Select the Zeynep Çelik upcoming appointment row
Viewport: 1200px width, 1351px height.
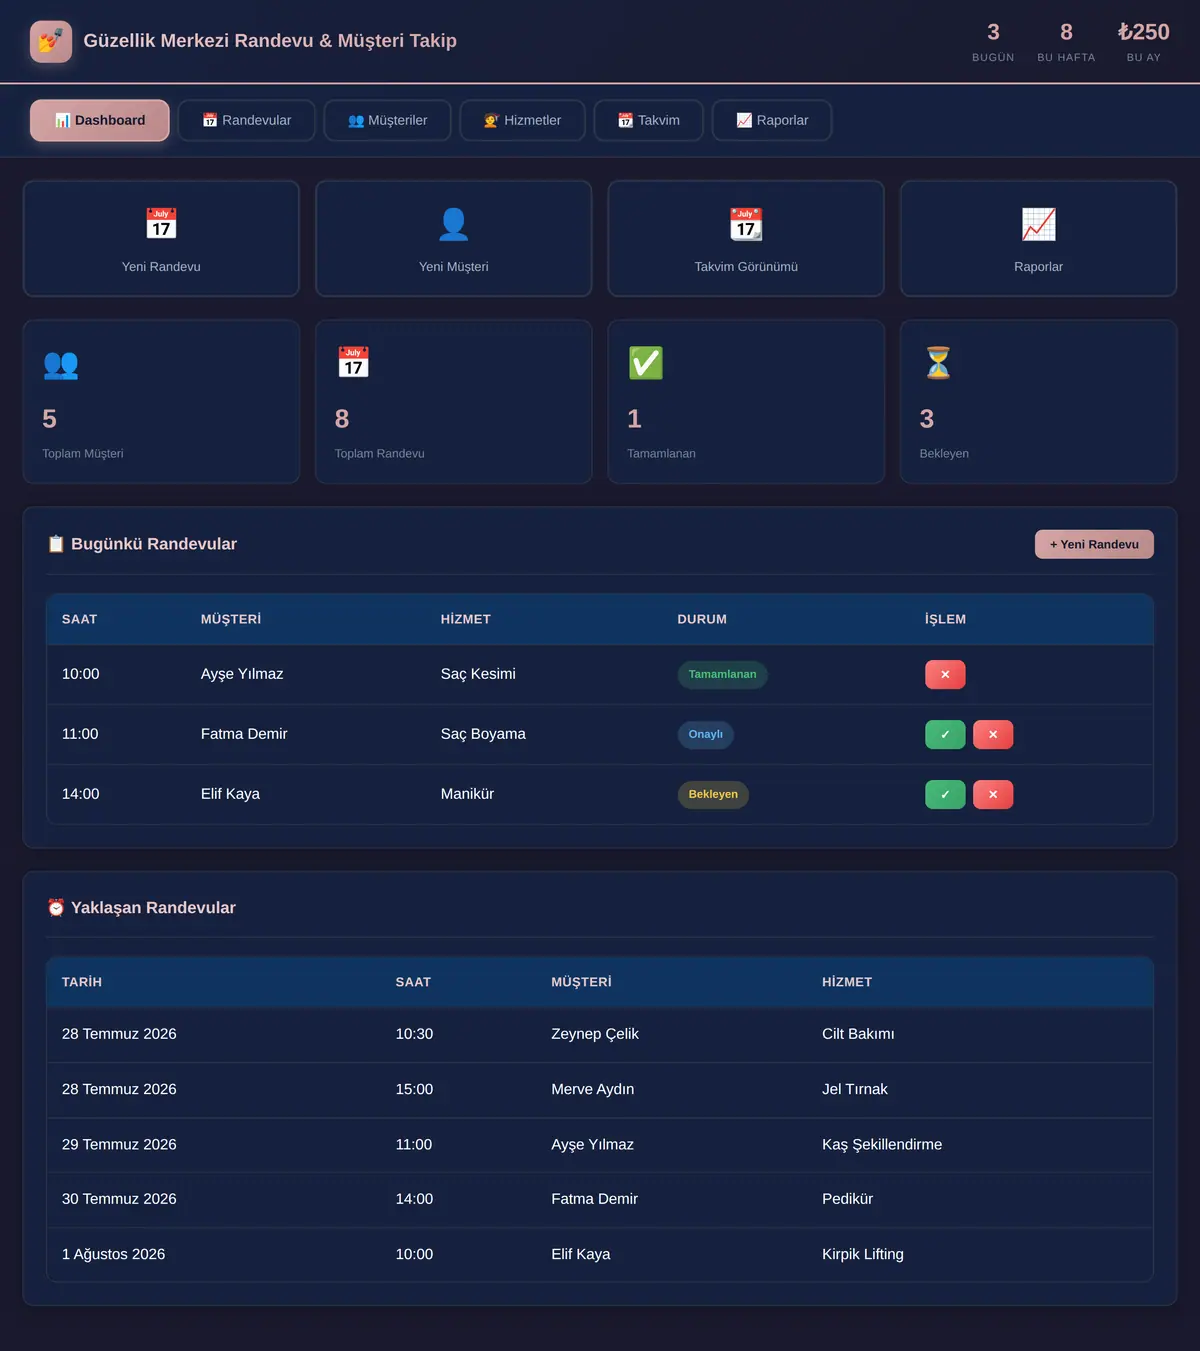pyautogui.click(x=600, y=1034)
